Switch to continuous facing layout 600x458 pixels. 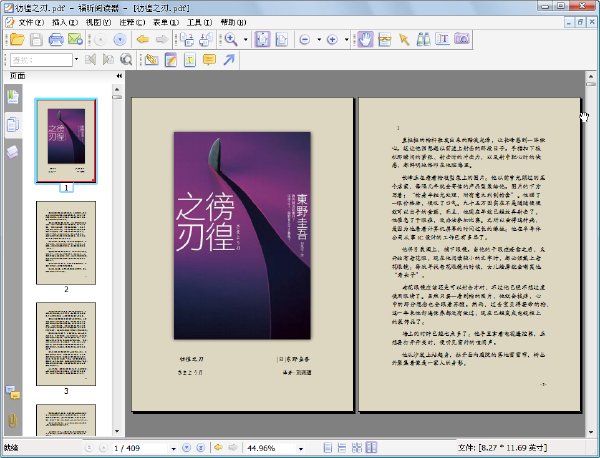tap(357, 448)
